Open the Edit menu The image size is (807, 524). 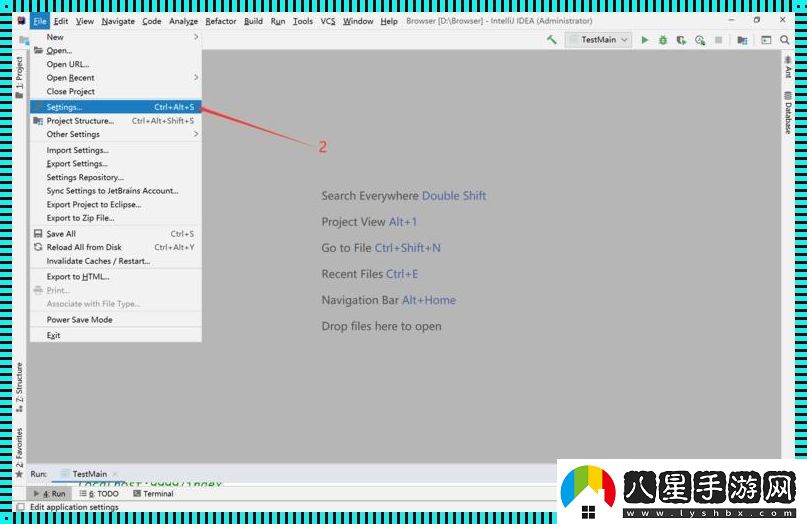point(61,21)
